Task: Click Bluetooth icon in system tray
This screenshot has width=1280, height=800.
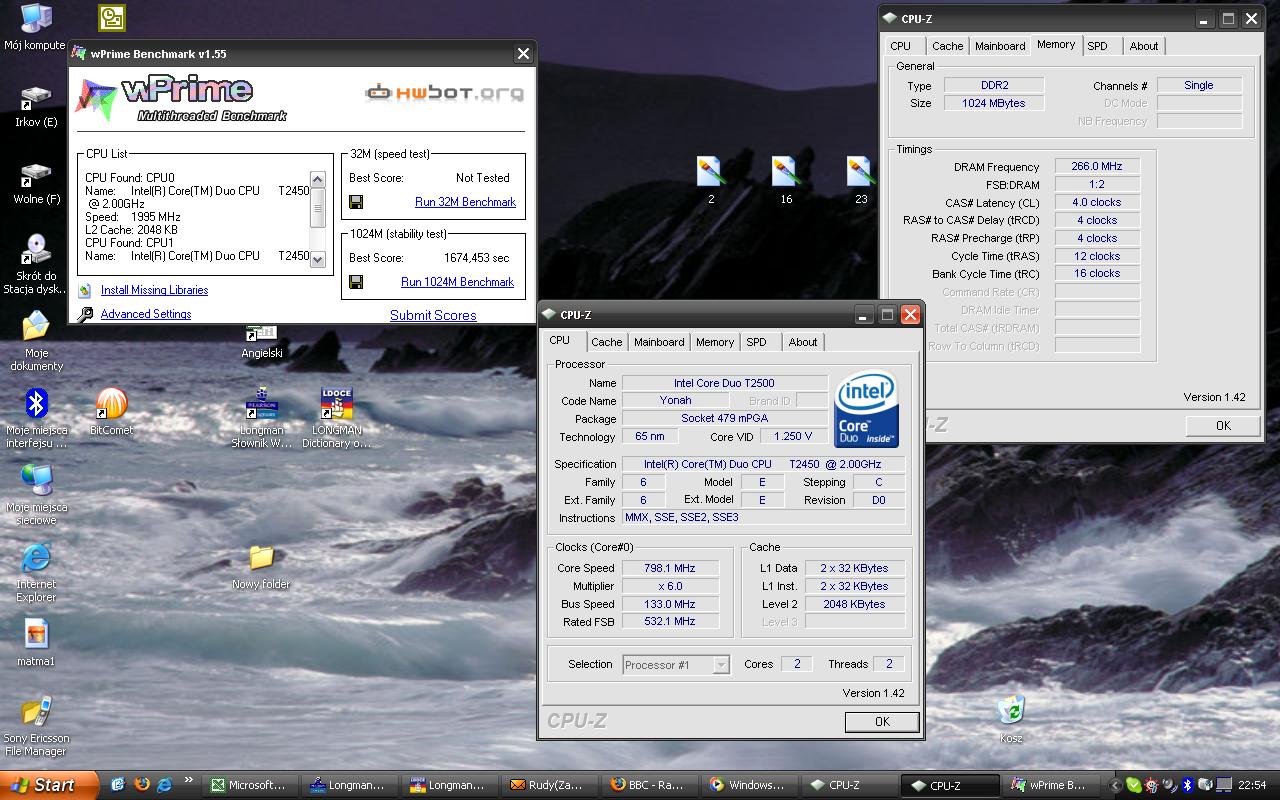Action: (1187, 785)
